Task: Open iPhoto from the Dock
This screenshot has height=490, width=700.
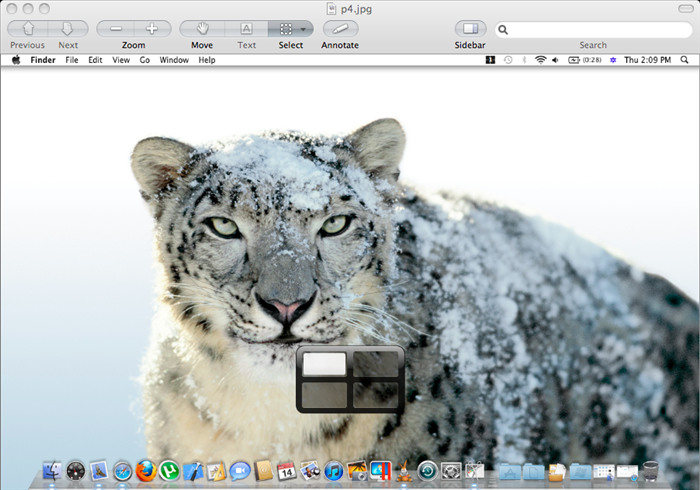Action: 357,471
